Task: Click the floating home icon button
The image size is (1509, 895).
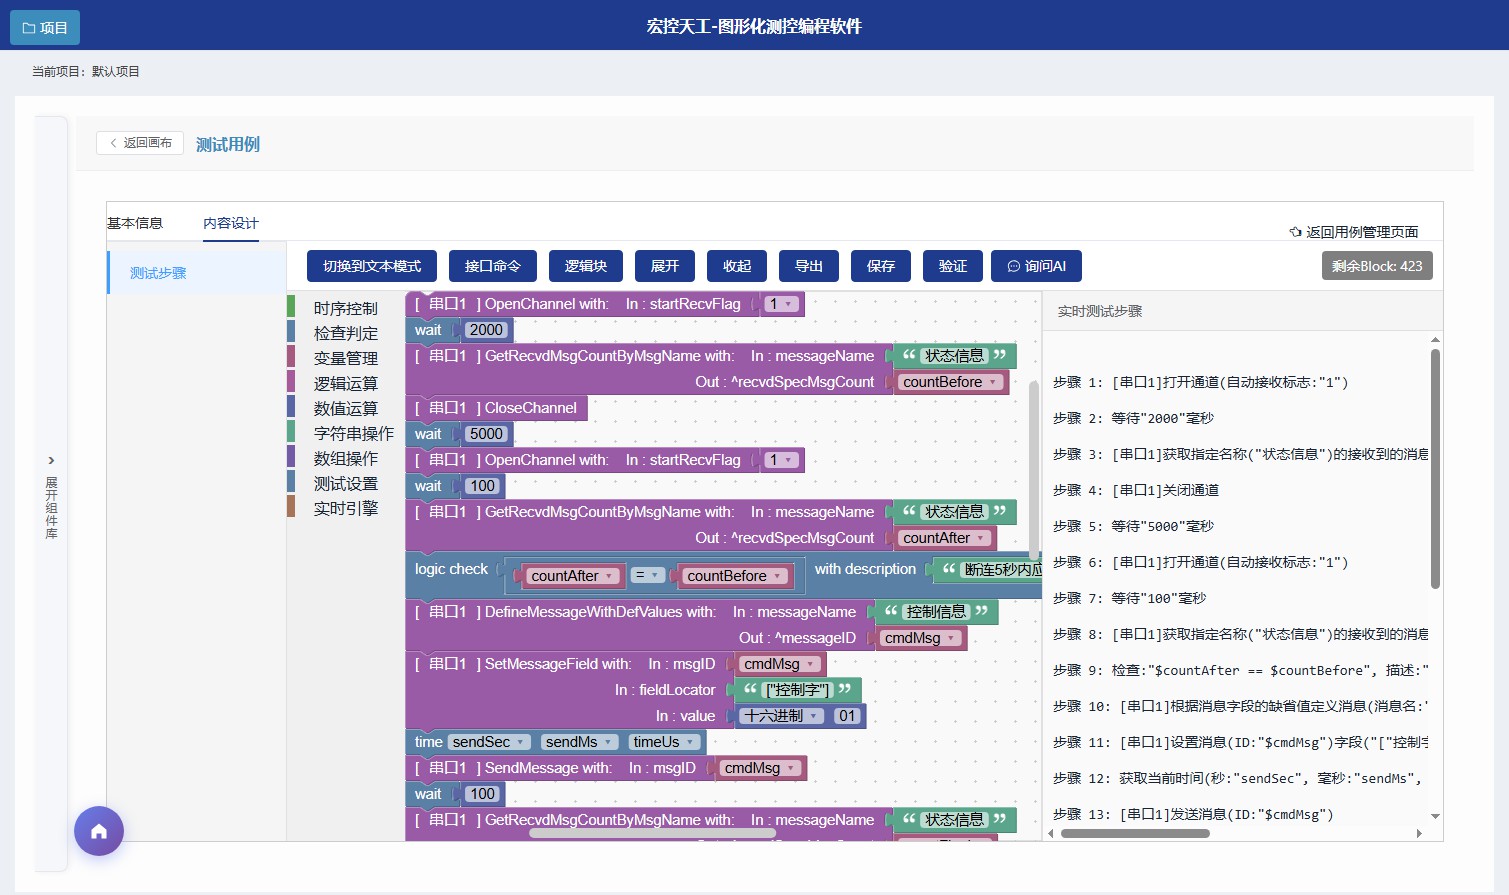Action: click(98, 831)
